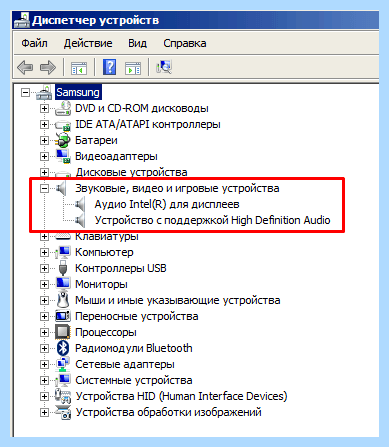Screen dimensions: 389x447
Task: Click the Диспетчер устройств title bar icon
Action: [x=22, y=21]
